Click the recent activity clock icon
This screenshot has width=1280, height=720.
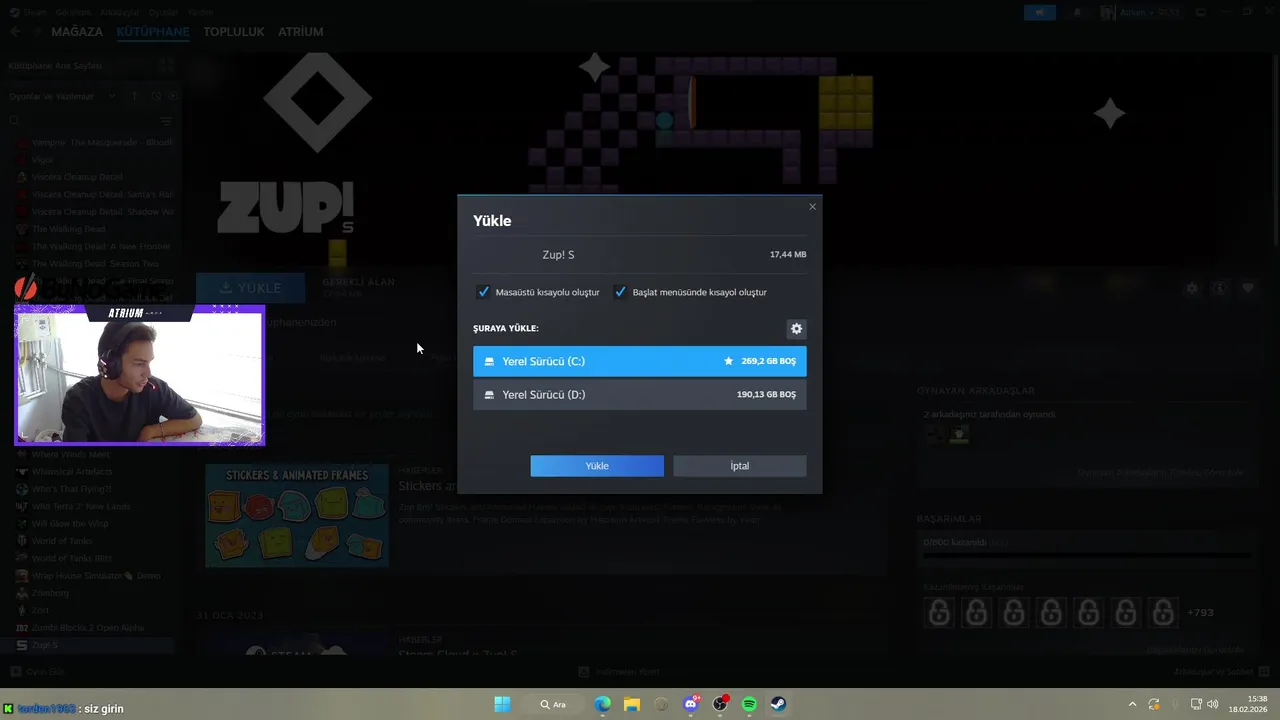[156, 96]
